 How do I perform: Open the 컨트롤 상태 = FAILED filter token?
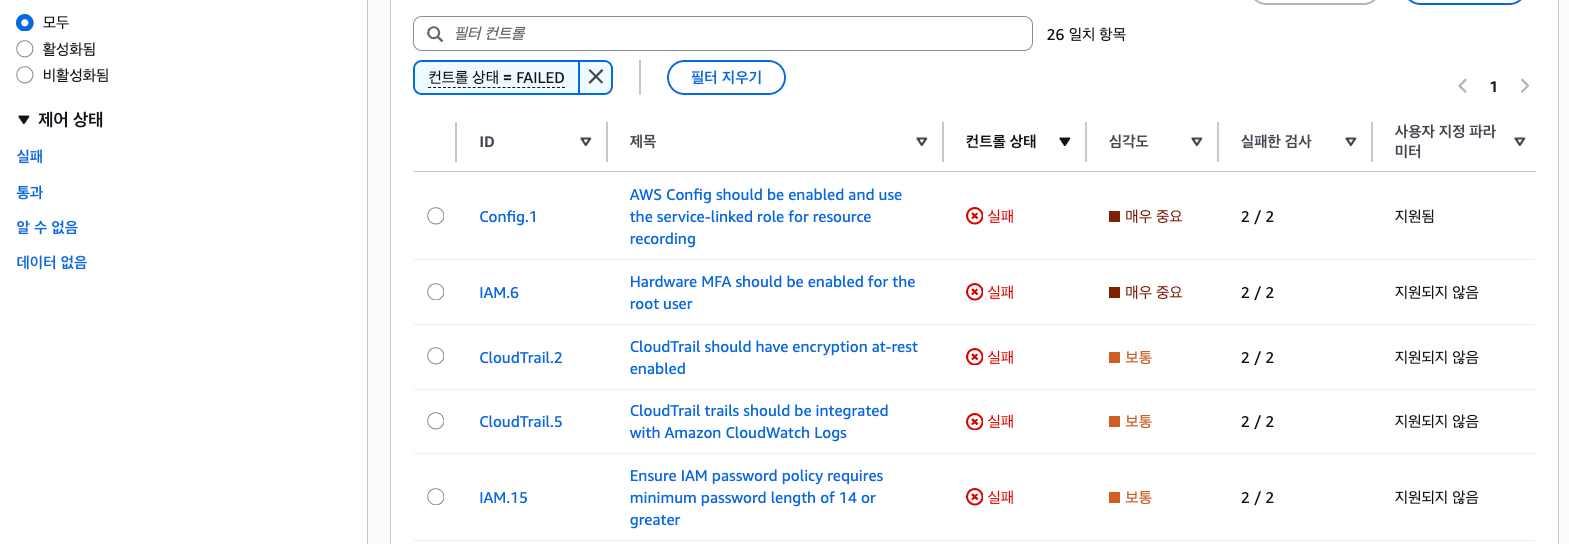(x=496, y=77)
